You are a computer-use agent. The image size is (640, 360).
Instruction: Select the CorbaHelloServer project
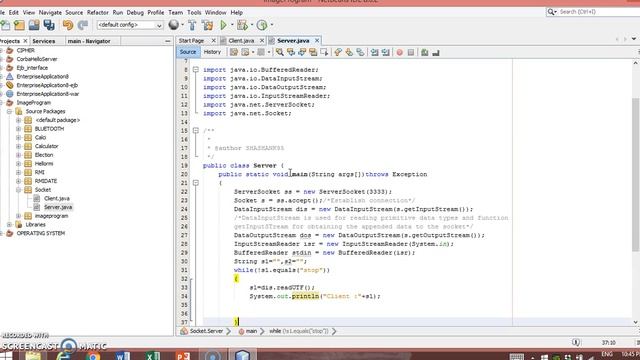[37, 59]
